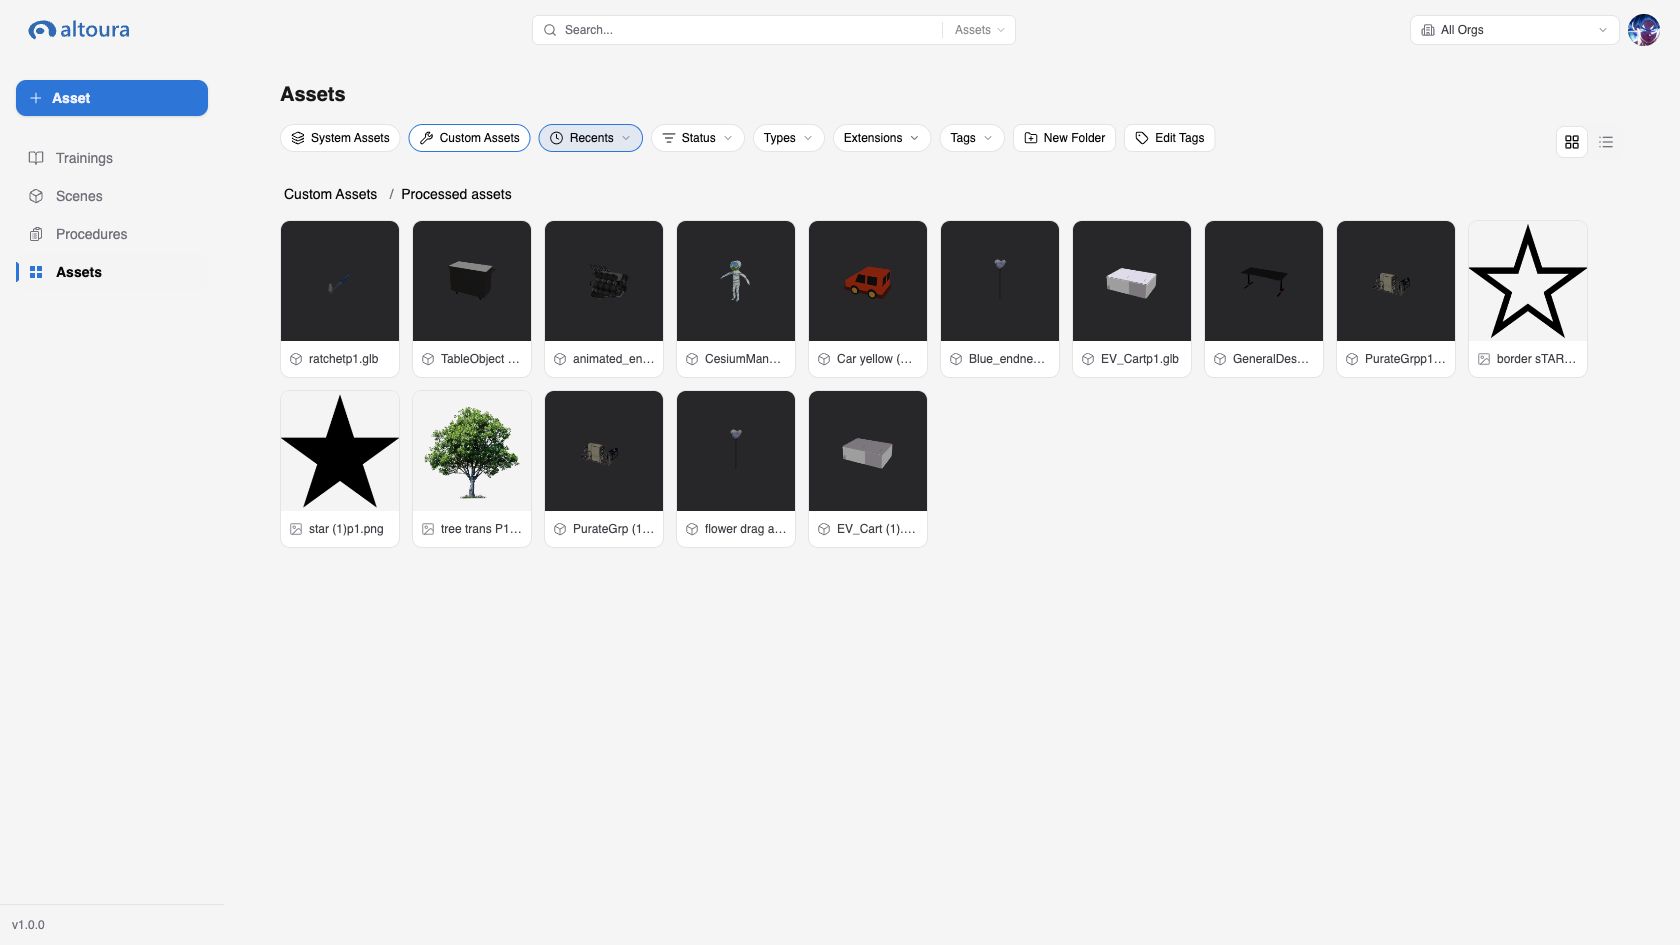Expand the Extensions dropdown
This screenshot has height=945, width=1680.
tap(882, 138)
